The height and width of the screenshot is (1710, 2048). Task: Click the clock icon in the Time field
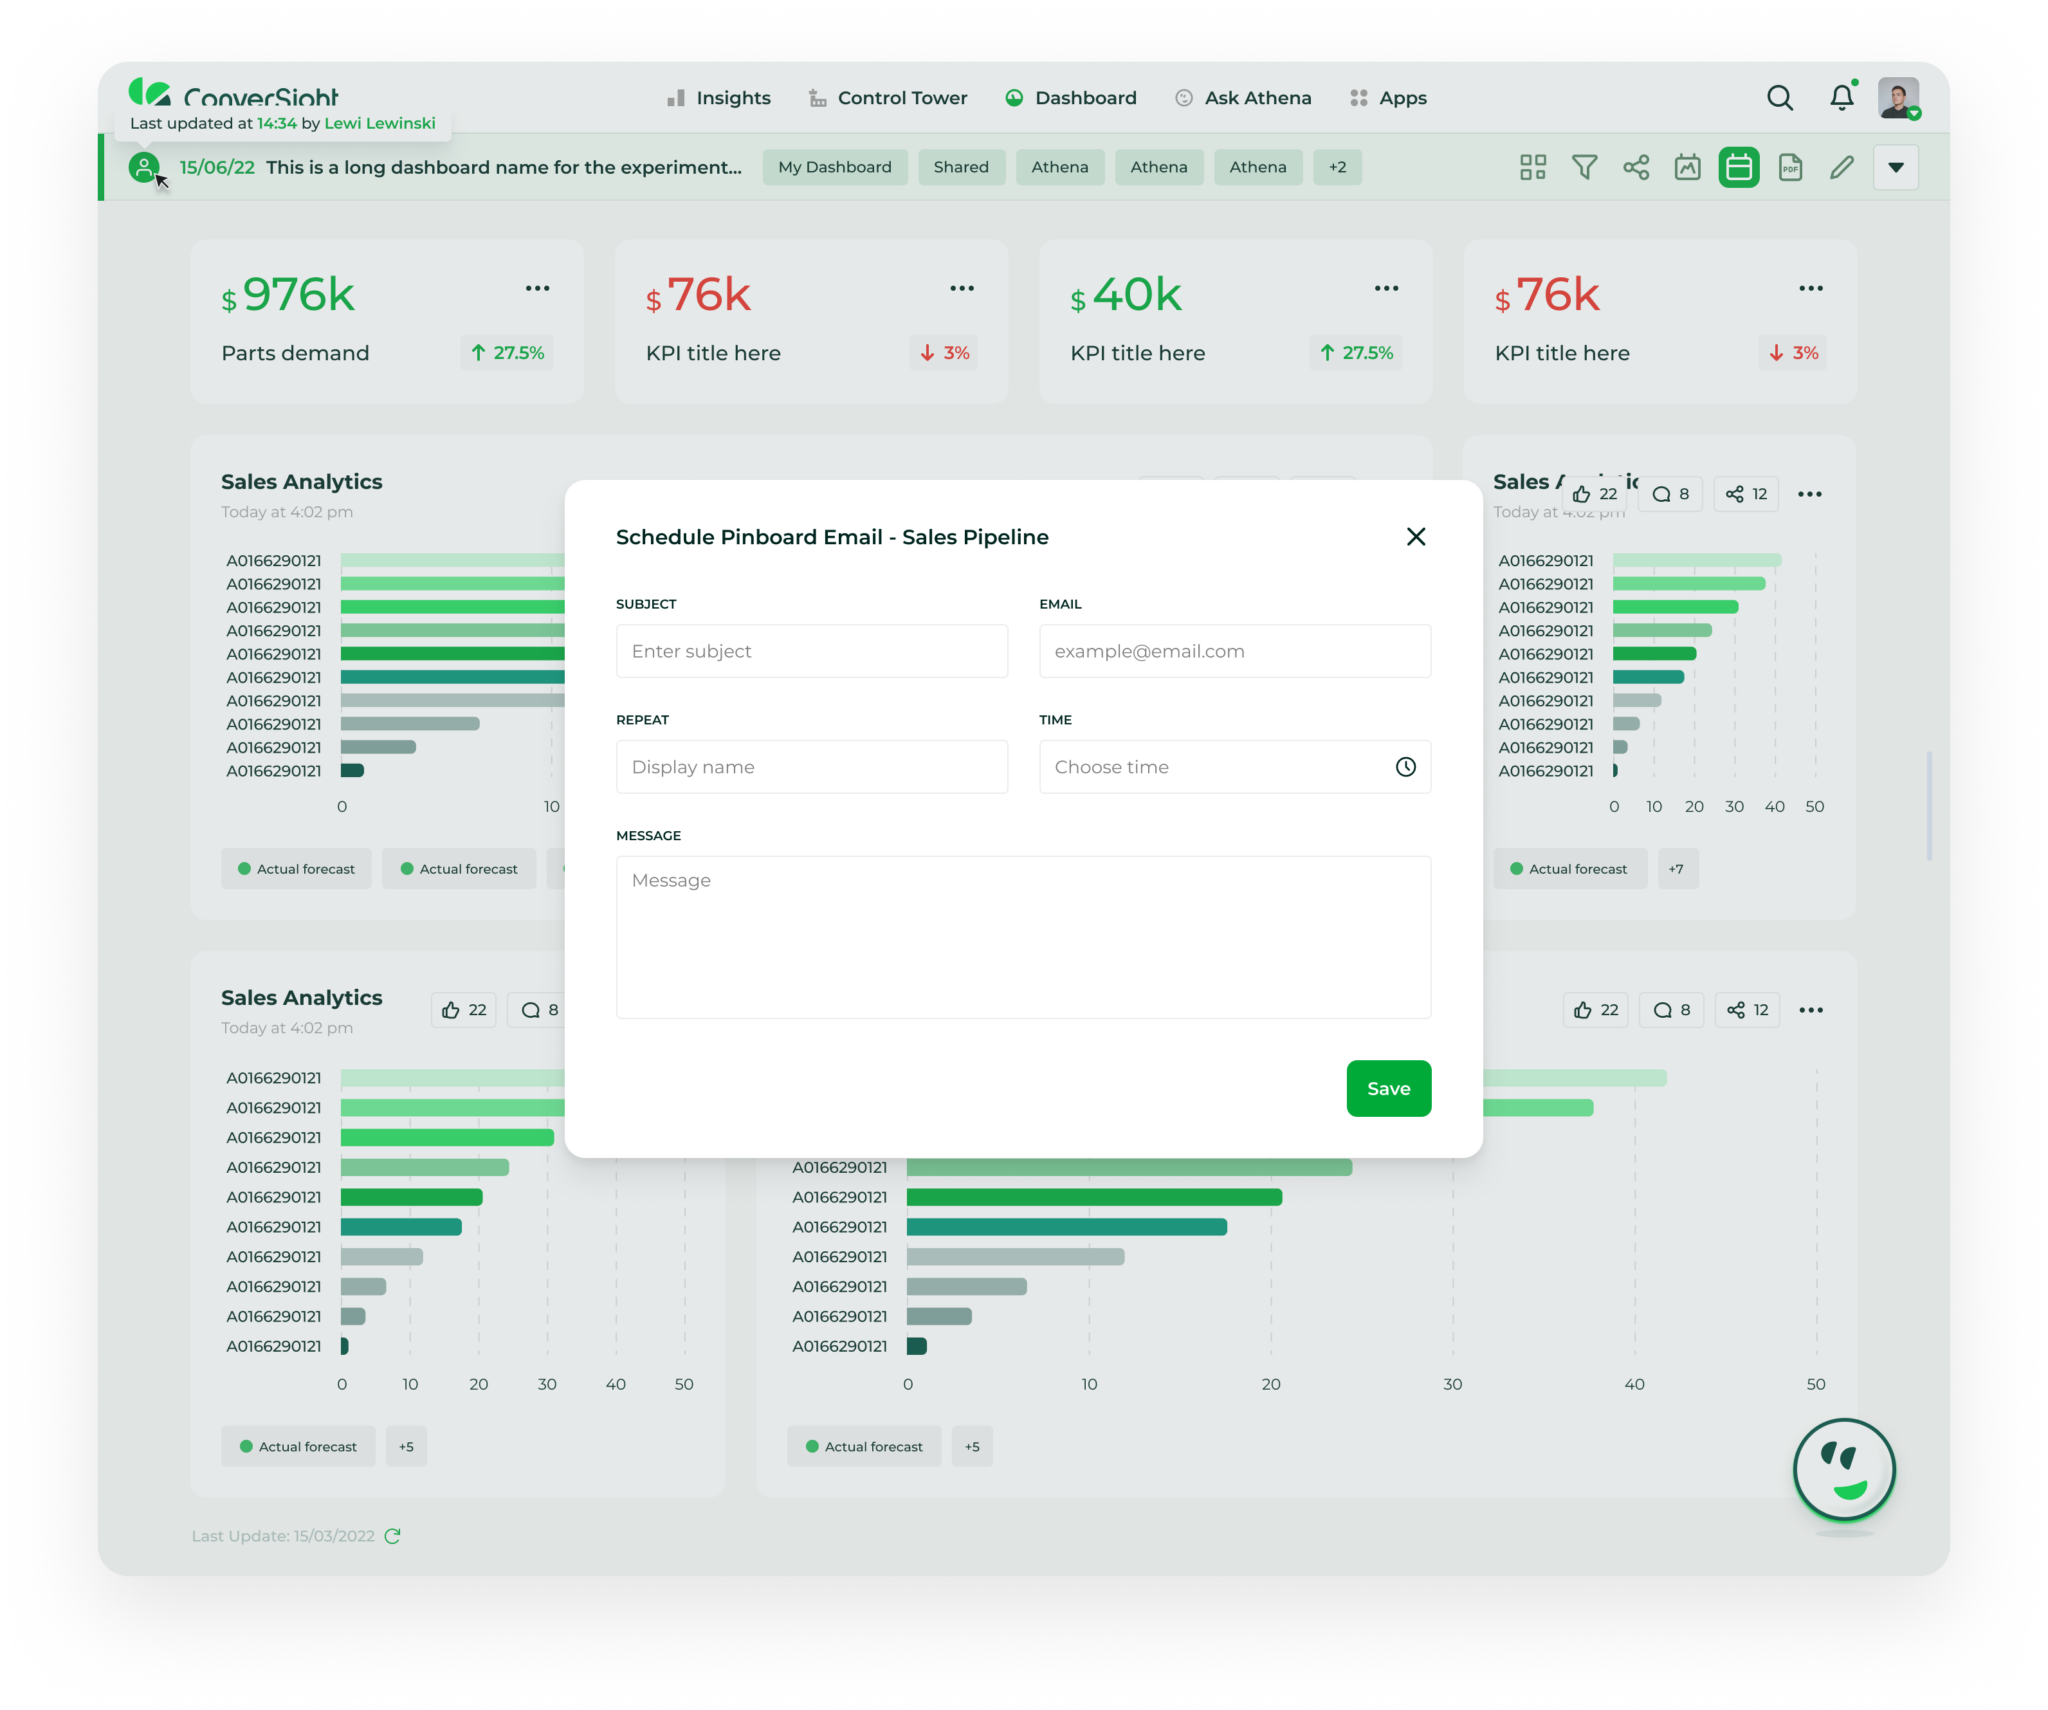pos(1405,767)
